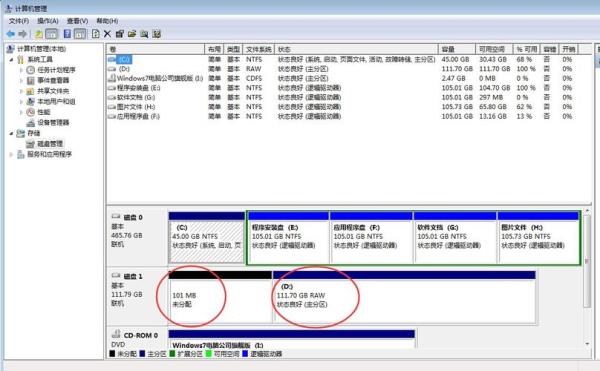600x371 pixels.
Task: Click the 存储 storage icon
Action: [20, 133]
